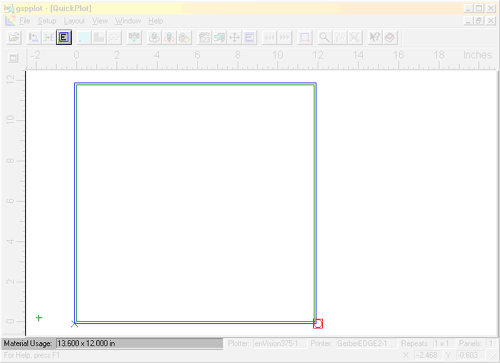
Task: Open the File menu
Action: pos(25,21)
